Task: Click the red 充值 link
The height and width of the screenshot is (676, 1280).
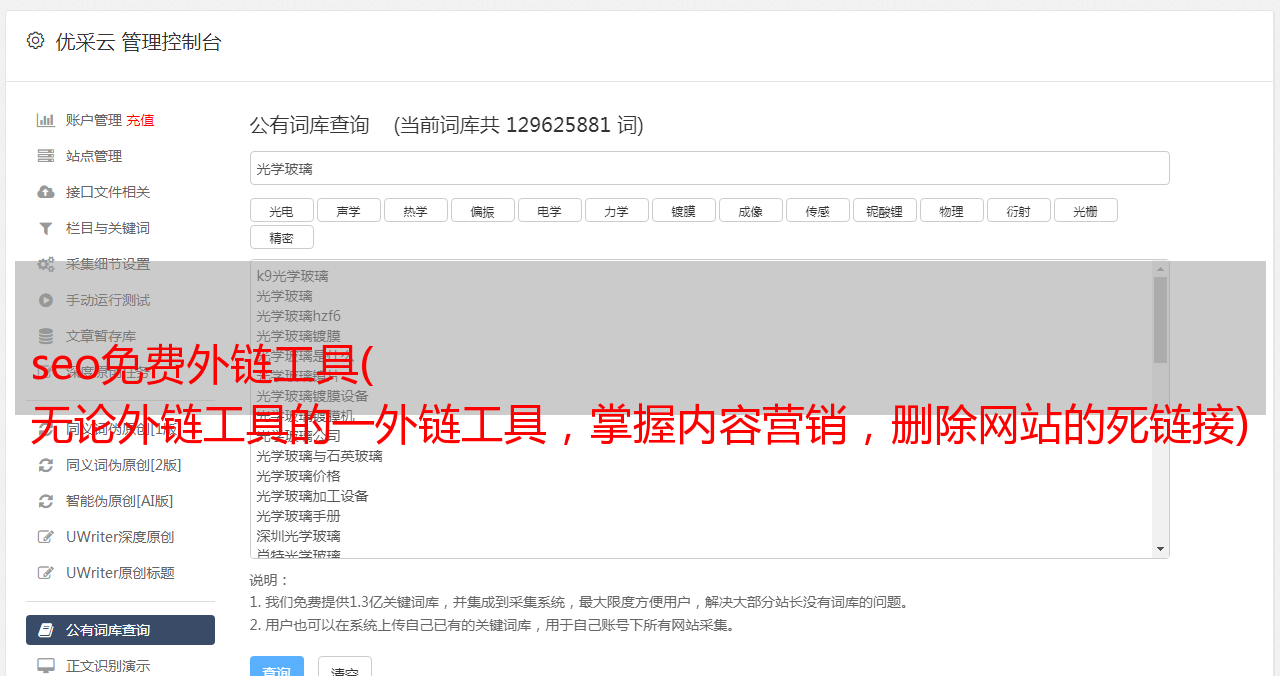Action: click(x=140, y=120)
